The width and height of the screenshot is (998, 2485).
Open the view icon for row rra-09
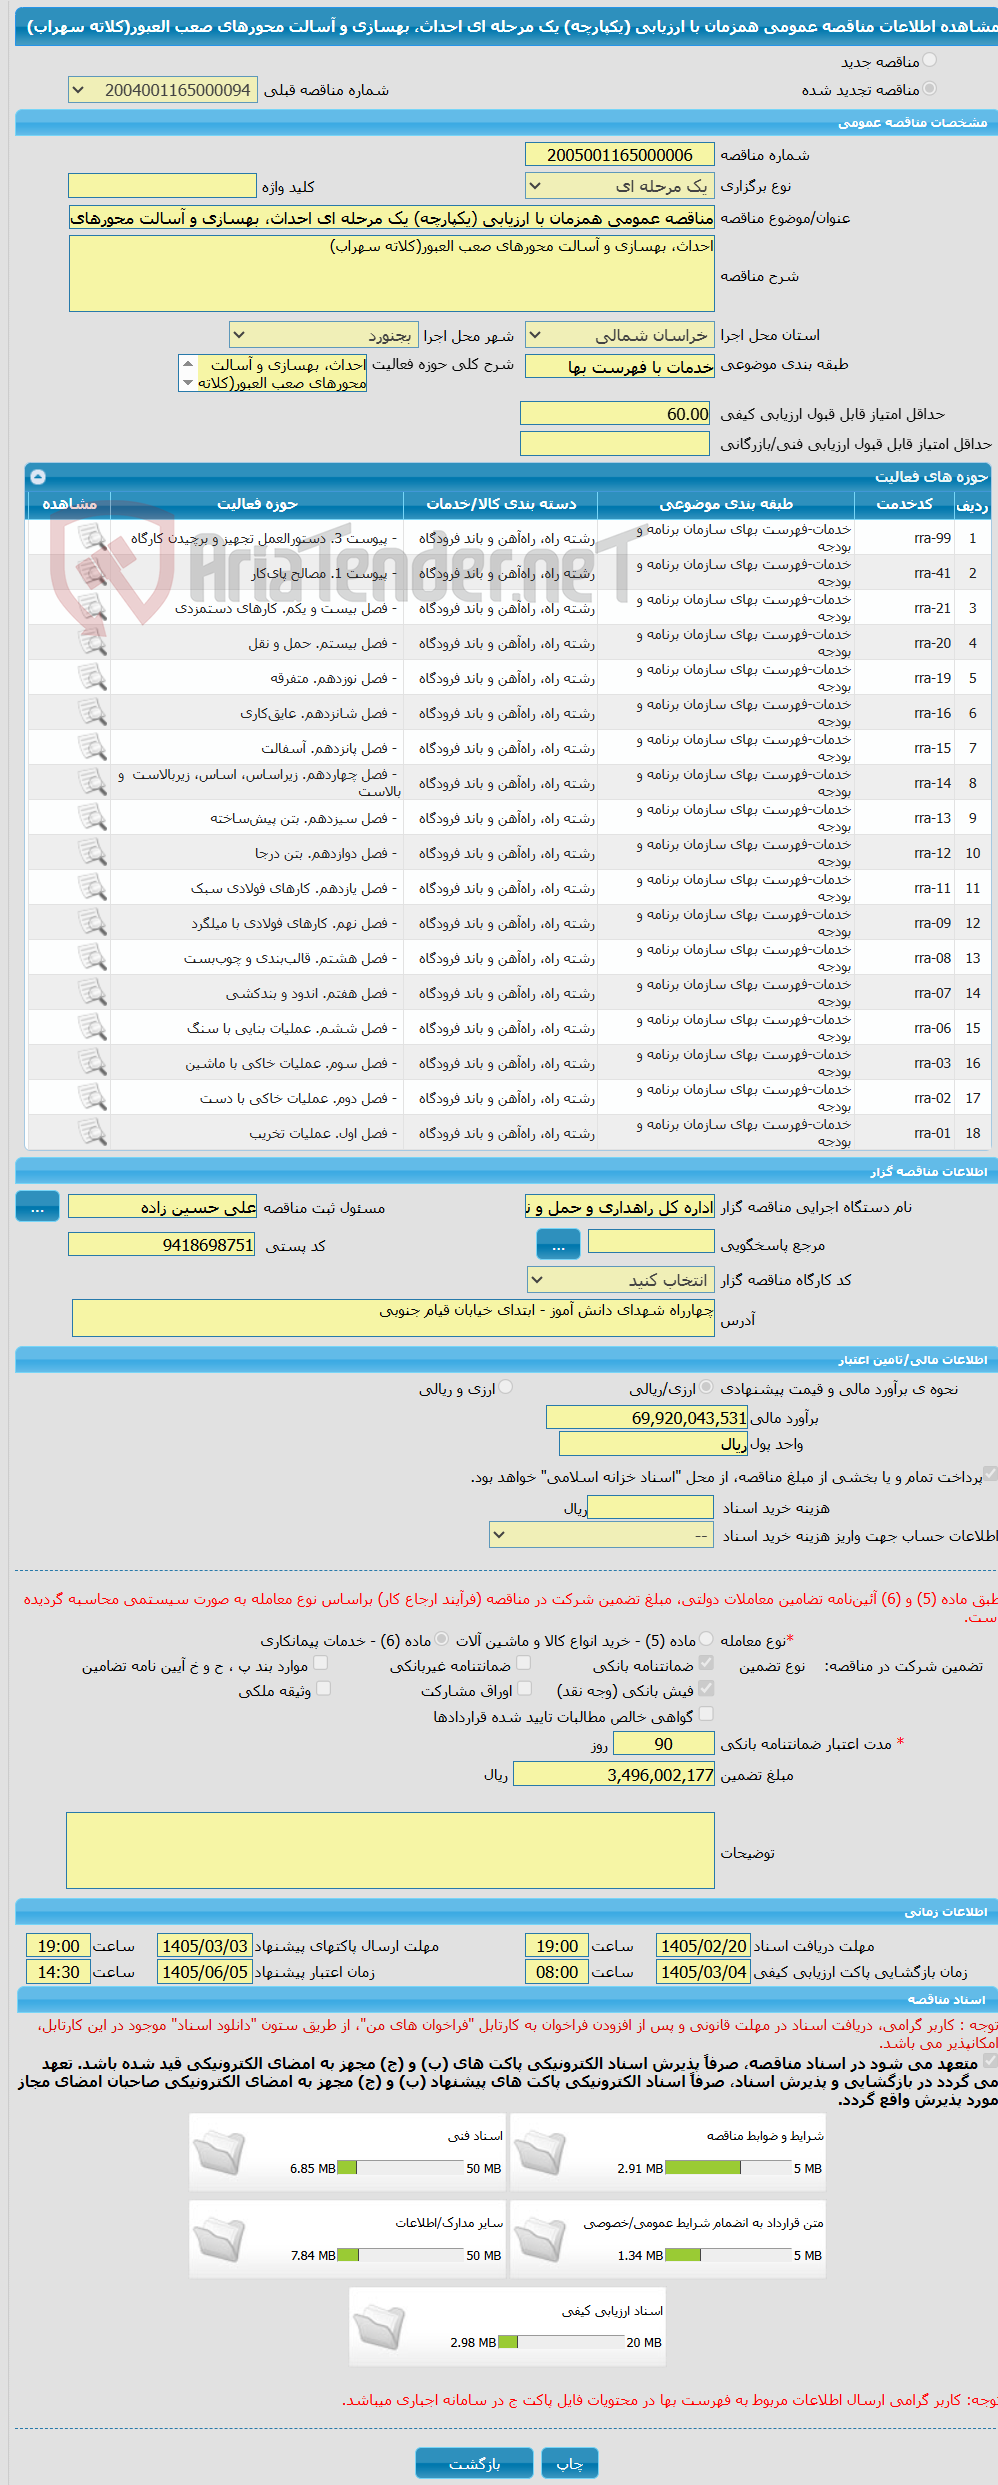coord(92,922)
